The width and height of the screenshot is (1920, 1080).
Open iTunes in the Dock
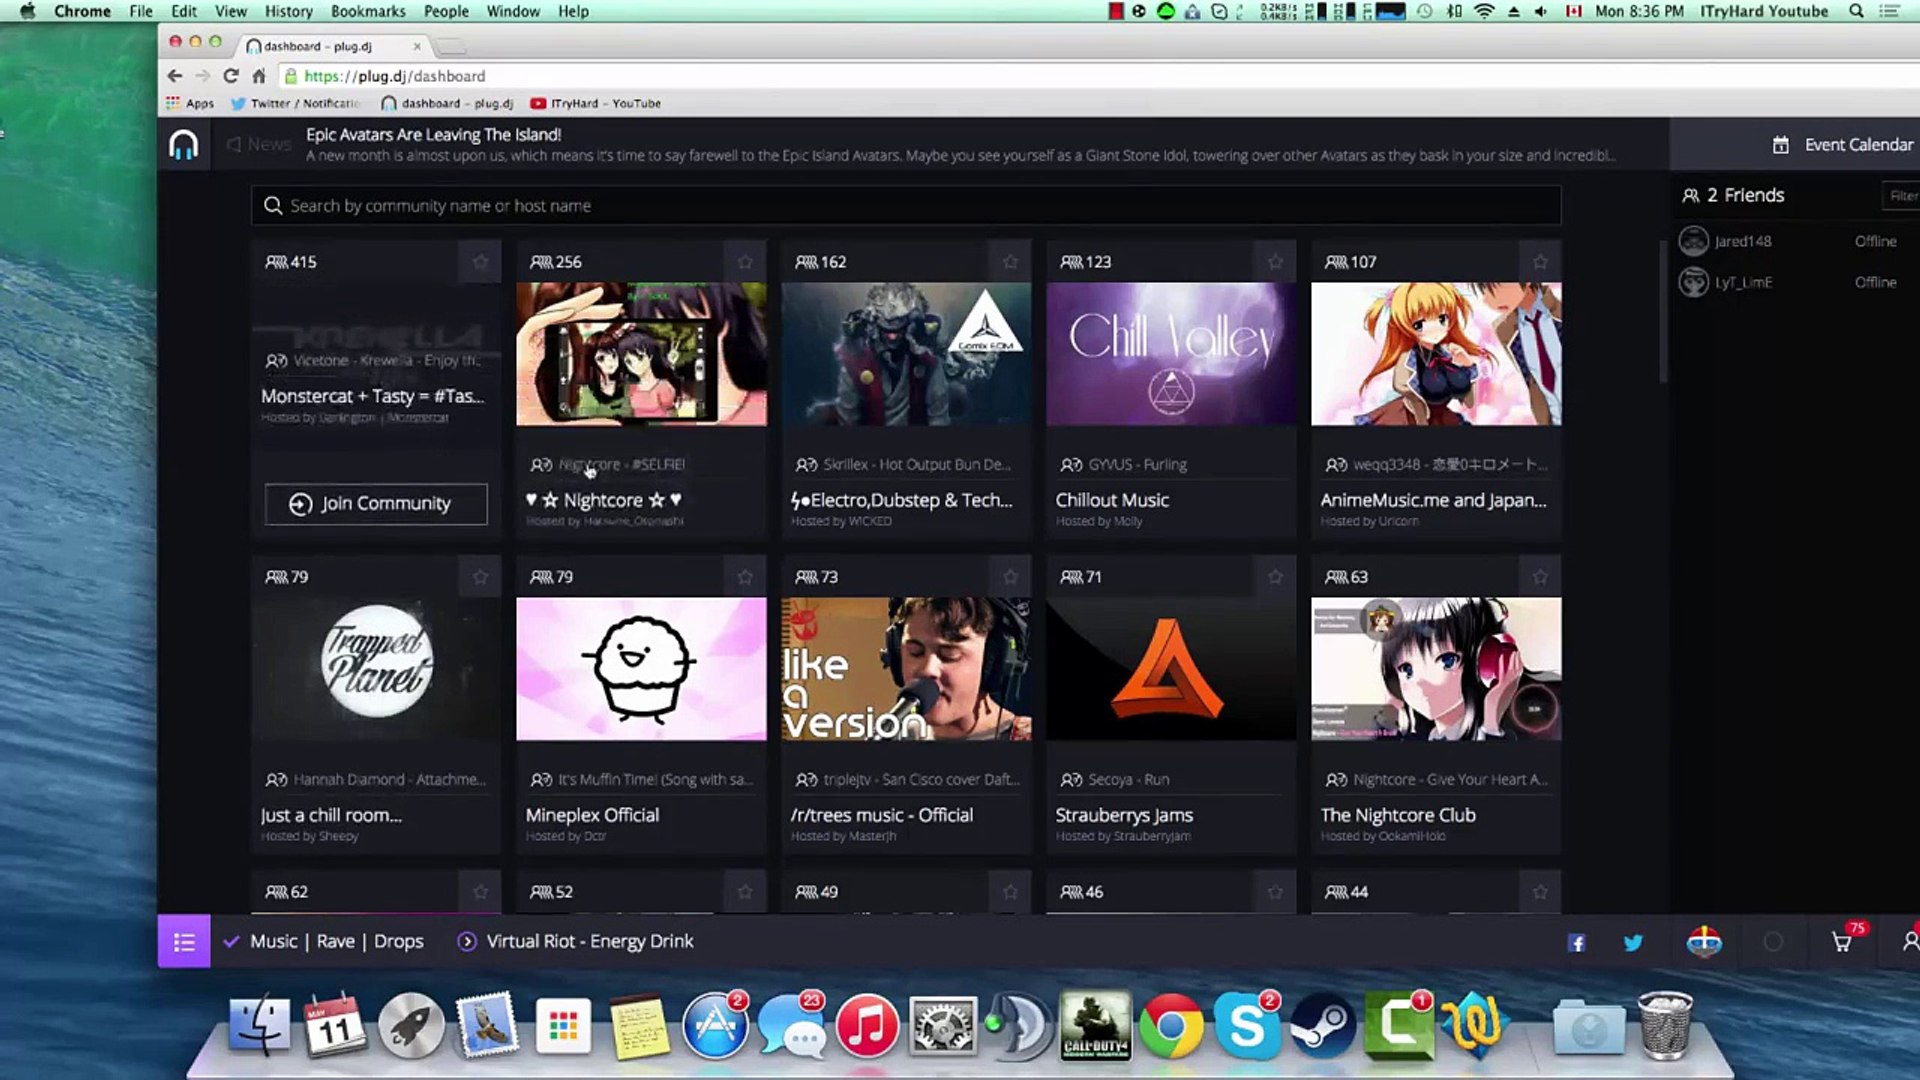pyautogui.click(x=867, y=1026)
